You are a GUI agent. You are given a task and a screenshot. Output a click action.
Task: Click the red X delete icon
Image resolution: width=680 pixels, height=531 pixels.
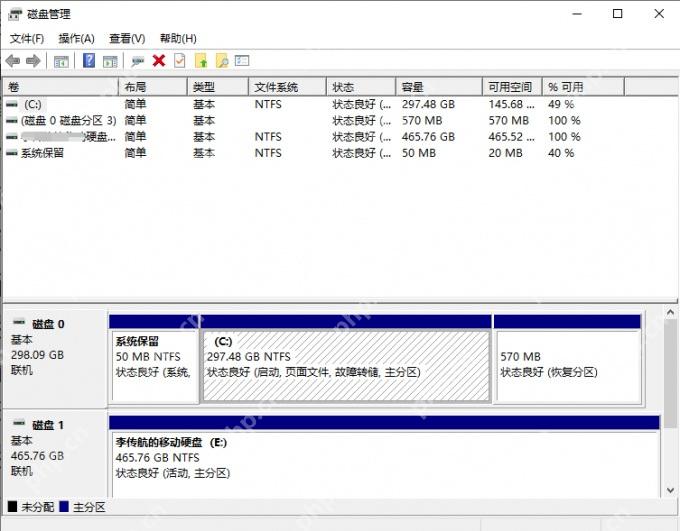(x=159, y=60)
